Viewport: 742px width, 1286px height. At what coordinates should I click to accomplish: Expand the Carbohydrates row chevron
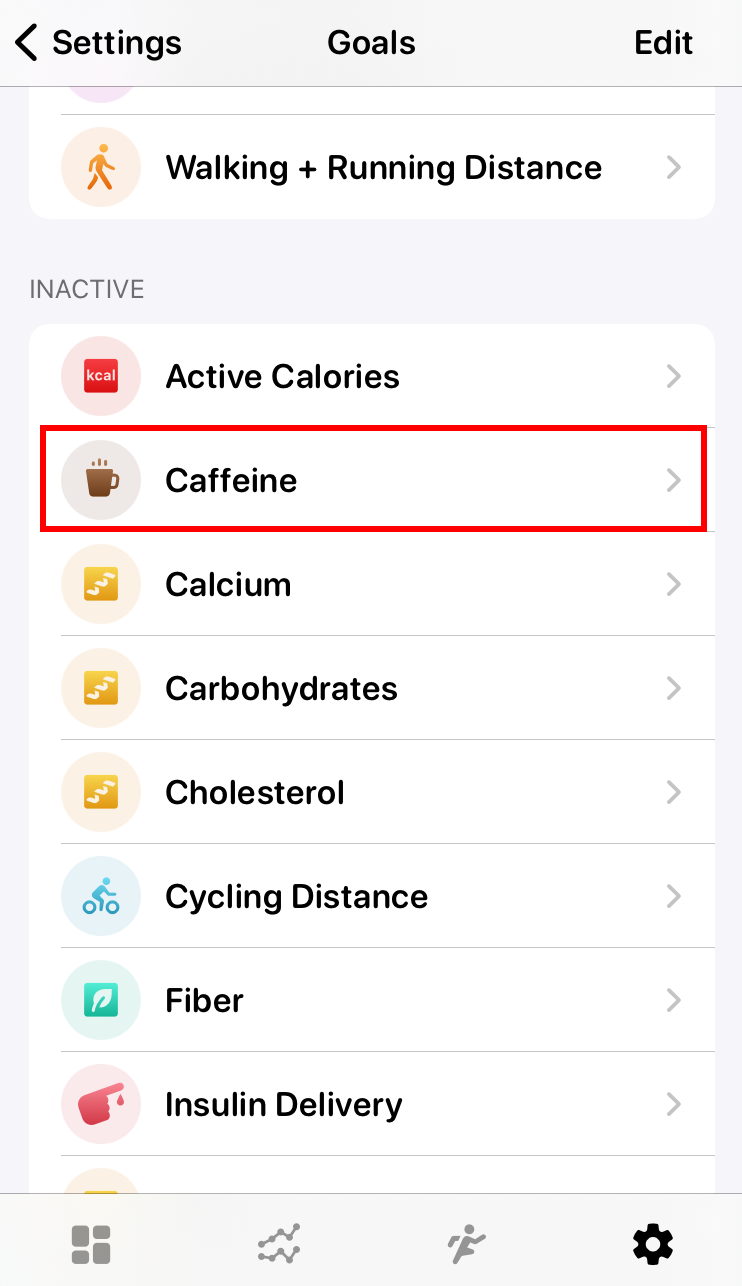(674, 689)
